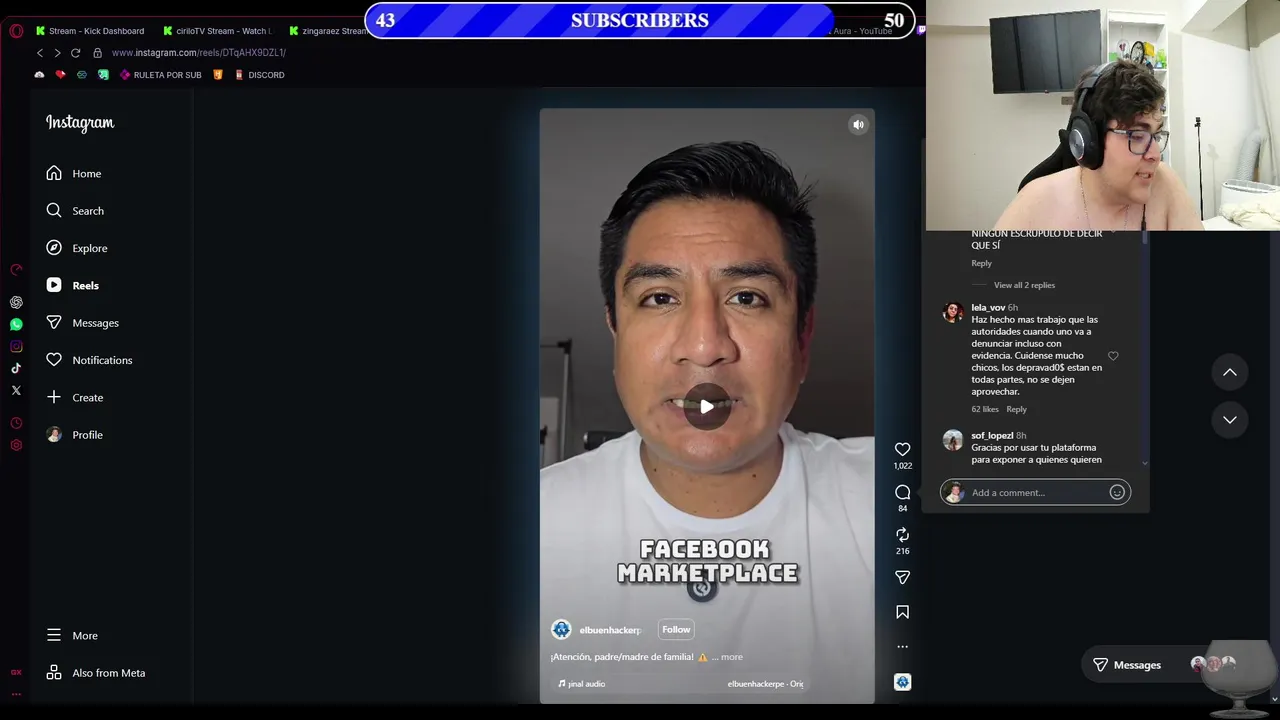1280x720 pixels.
Task: Open Instagram in Opera sidebar
Action: (x=16, y=346)
